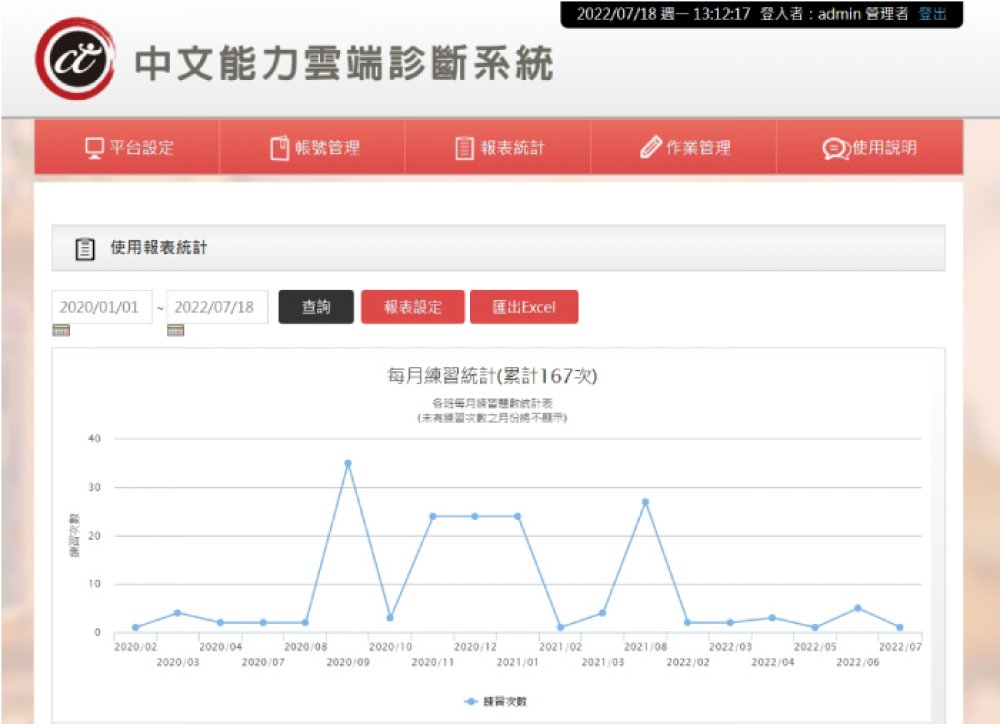Click the system logo icon
Image resolution: width=1000 pixels, height=724 pixels.
point(75,59)
